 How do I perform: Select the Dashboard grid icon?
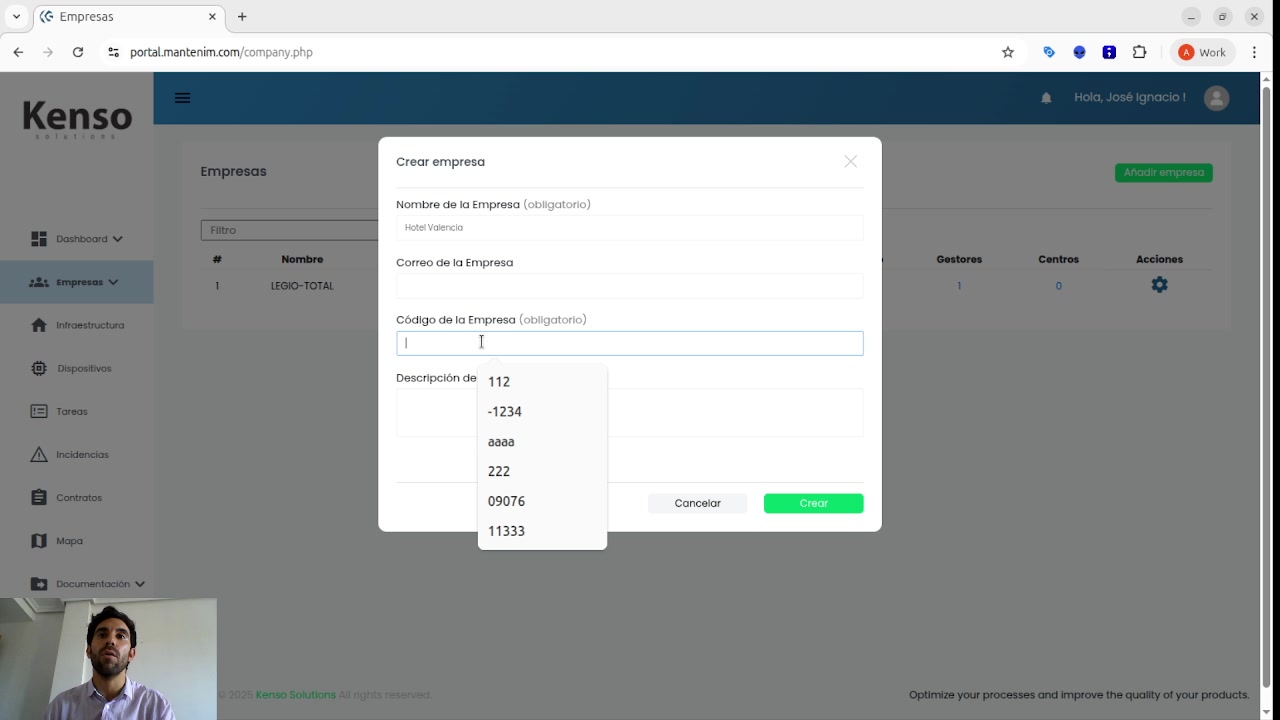[38, 238]
